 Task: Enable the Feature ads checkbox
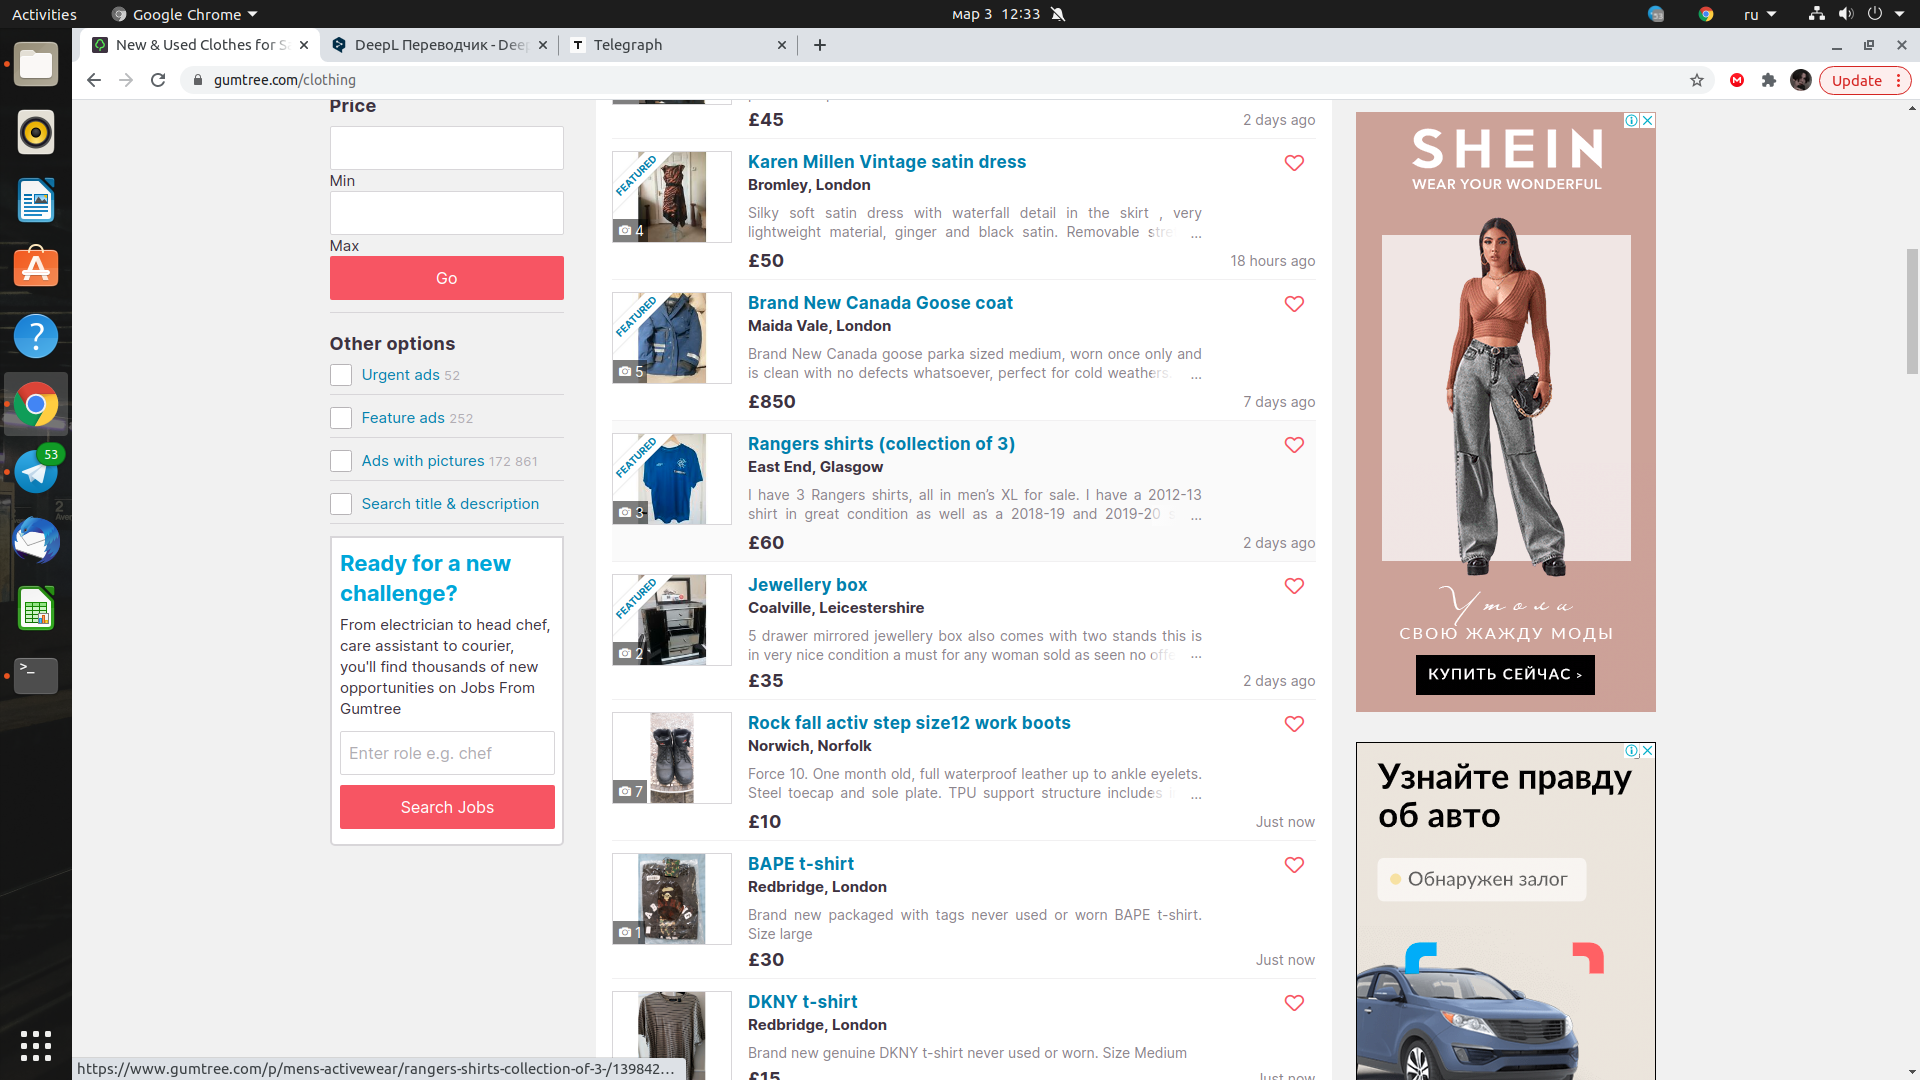pos(340,417)
